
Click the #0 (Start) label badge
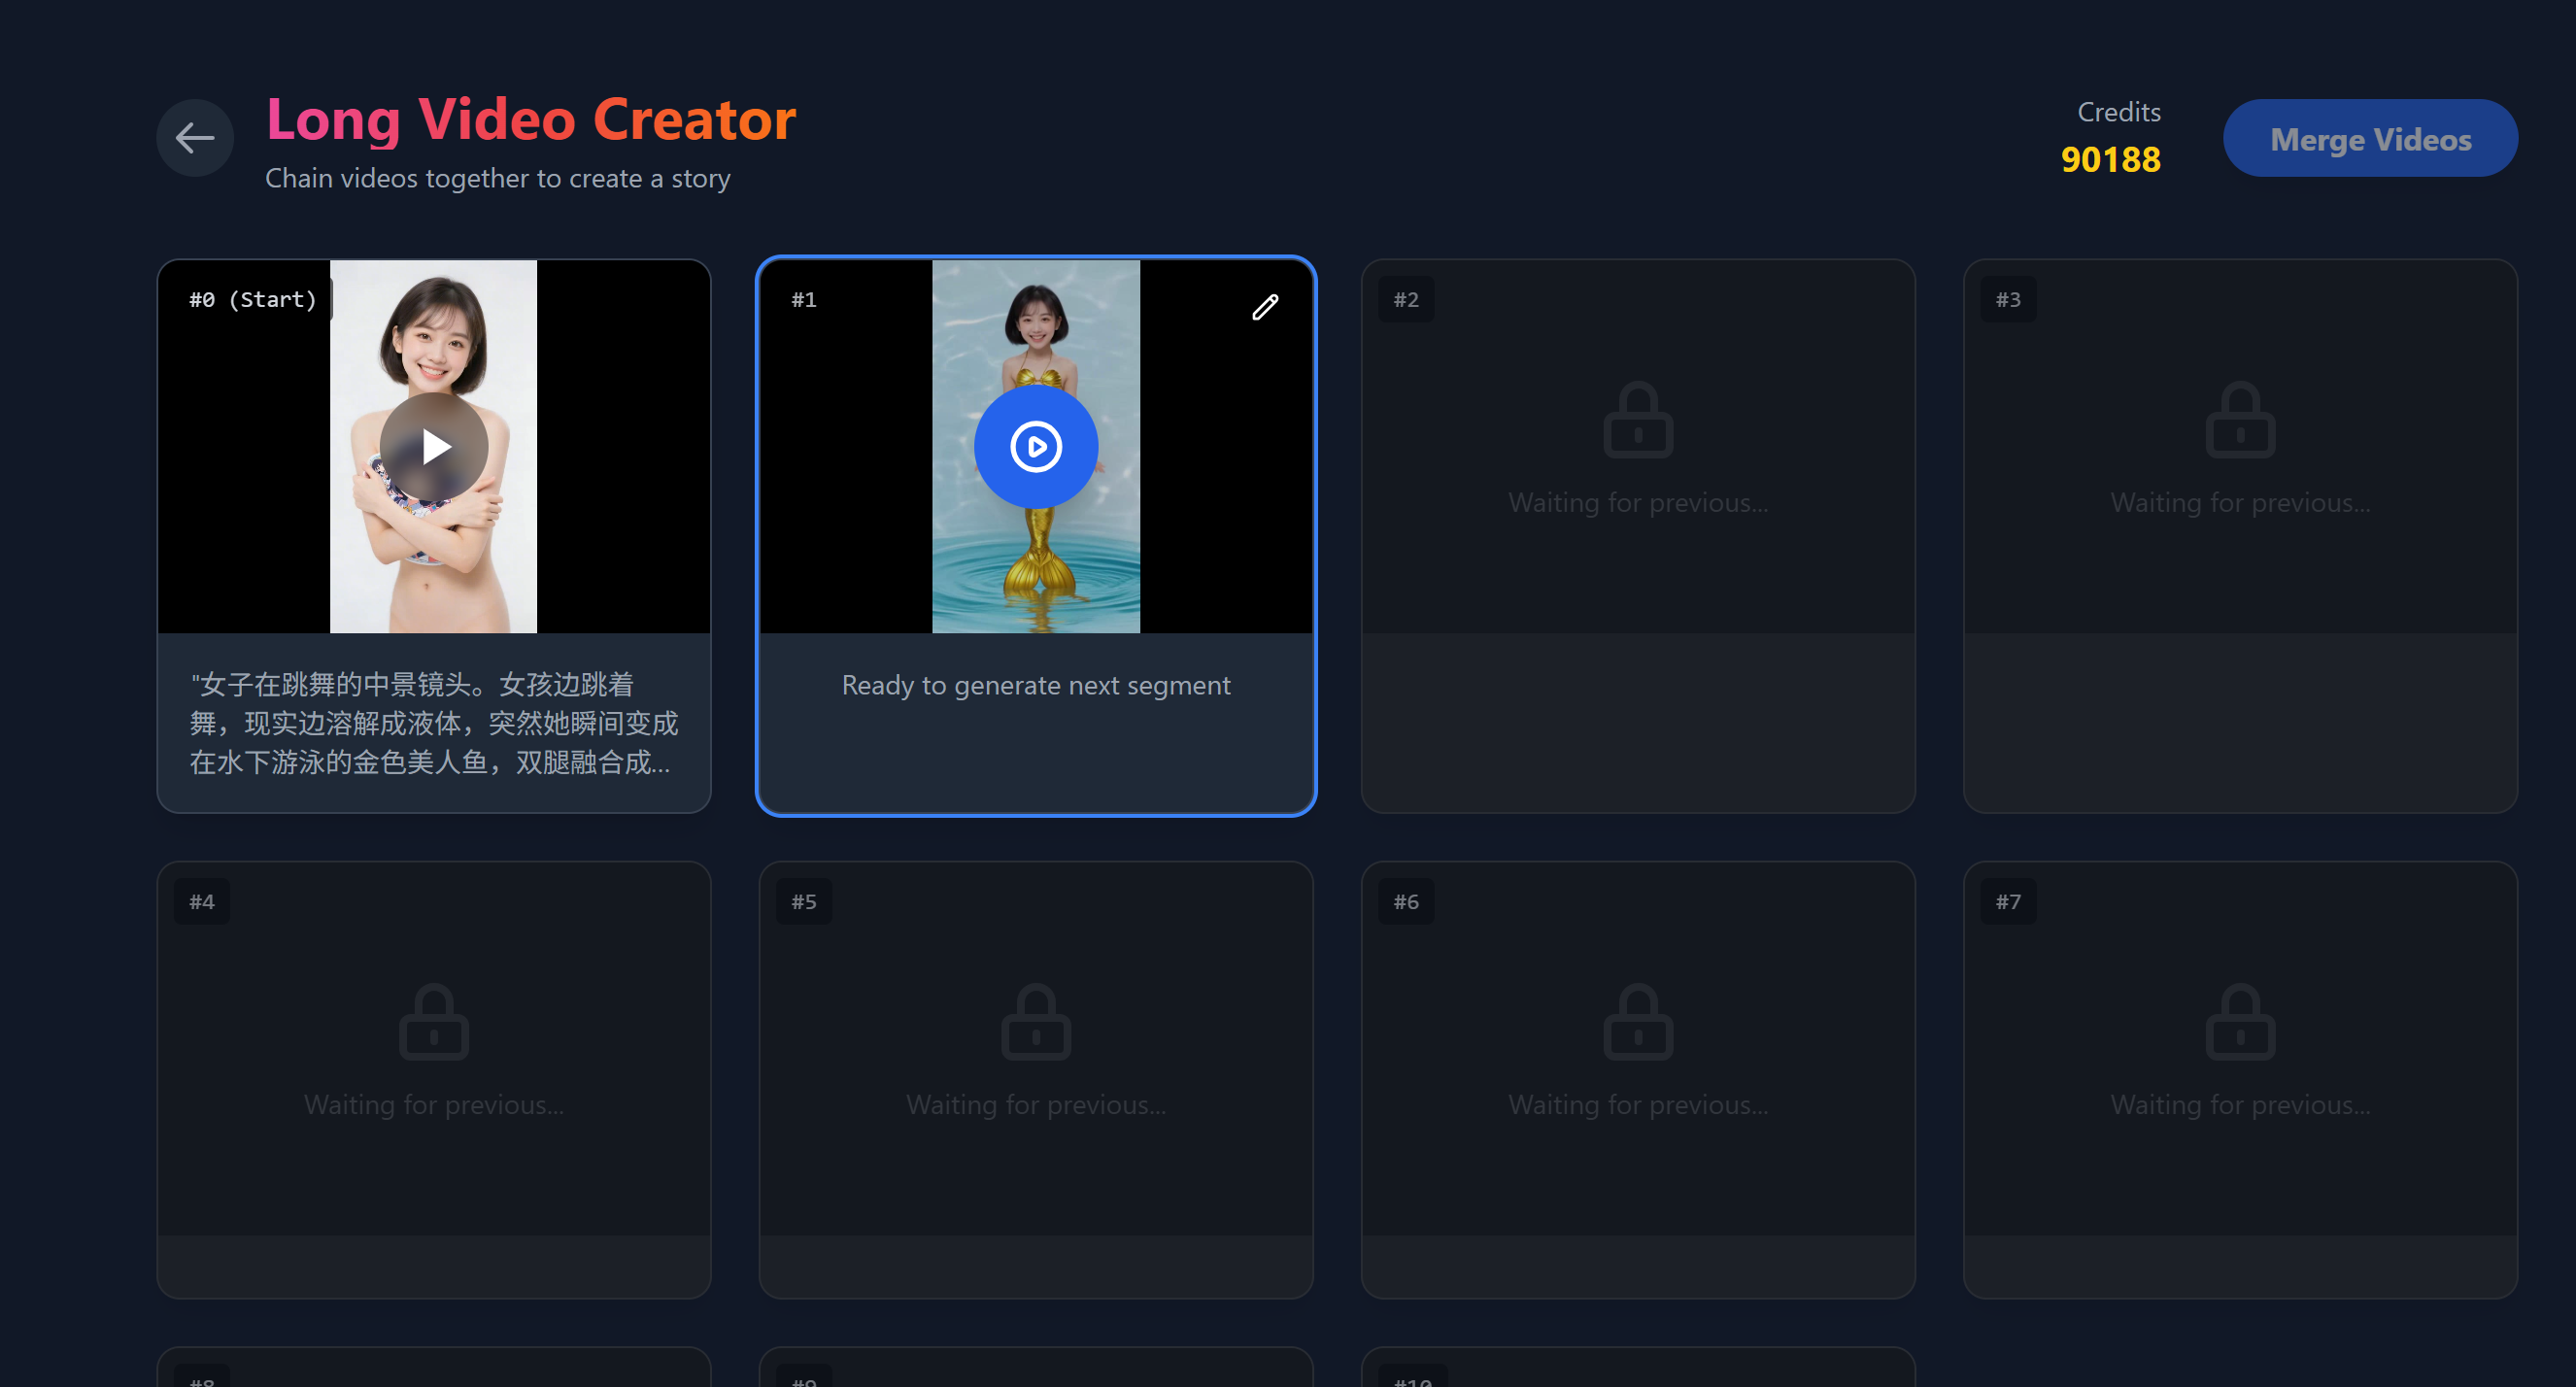click(x=253, y=300)
